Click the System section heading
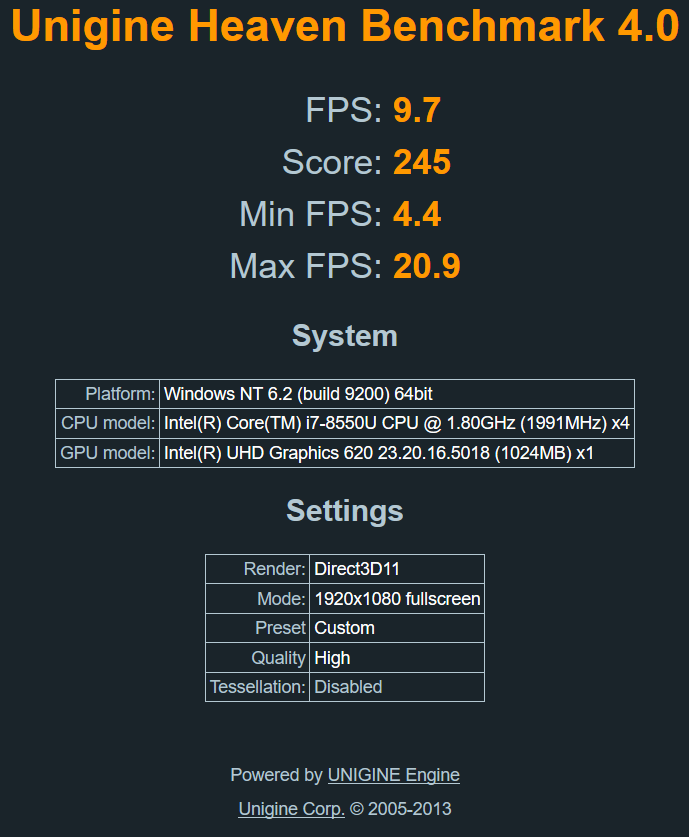This screenshot has height=837, width=689. [345, 336]
